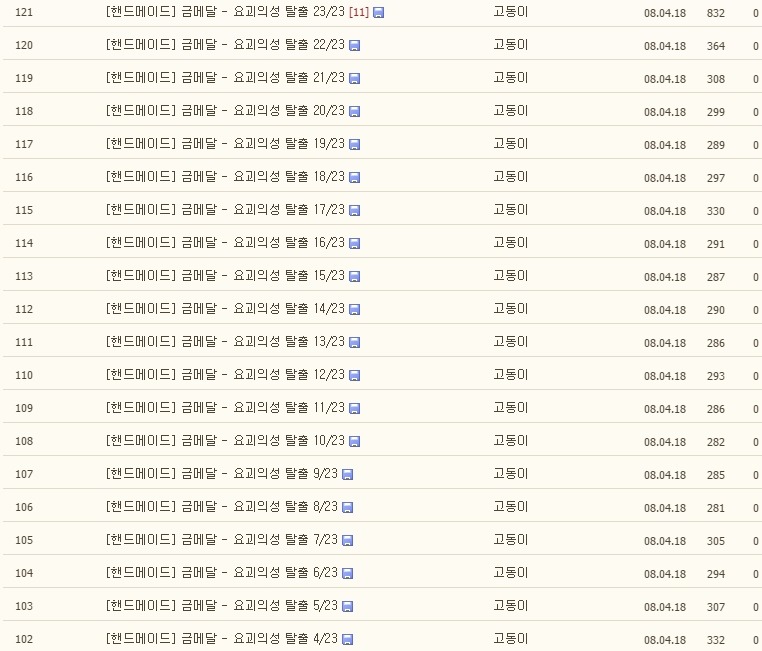
Task: Click attachment icon beside 9/23 title
Action: pyautogui.click(x=347, y=475)
